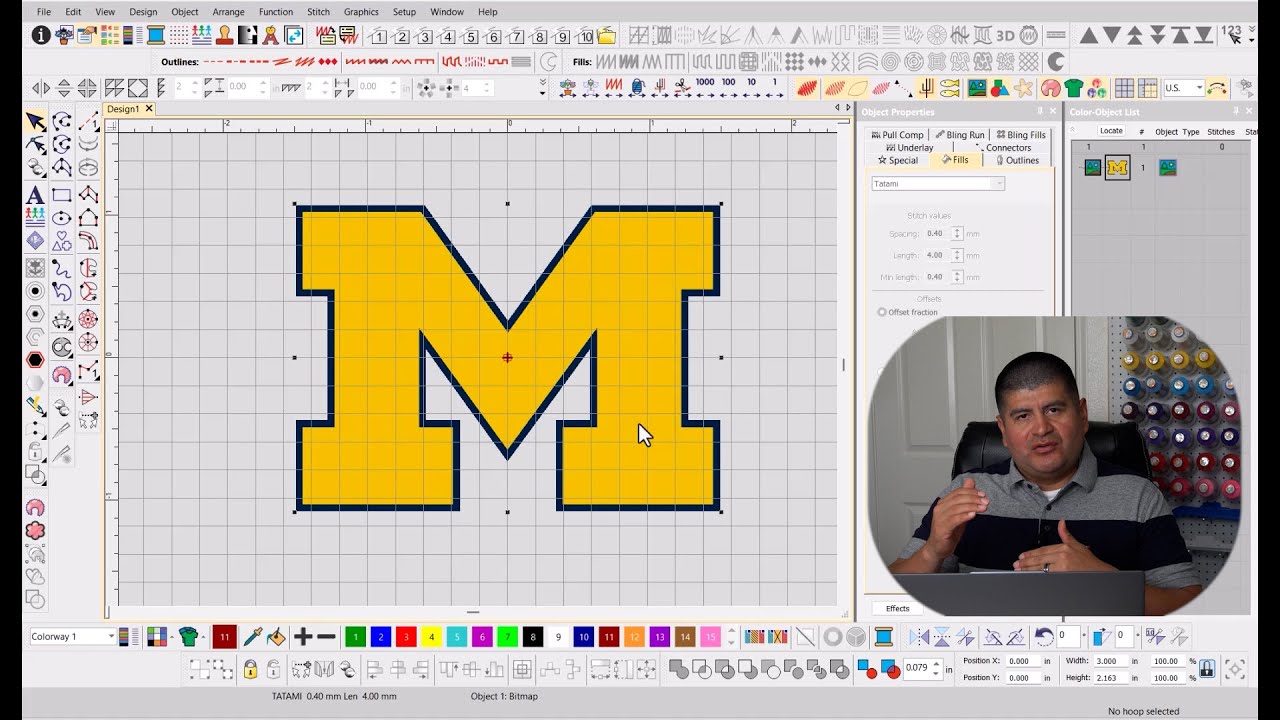Click the Height value input field

point(1109,678)
